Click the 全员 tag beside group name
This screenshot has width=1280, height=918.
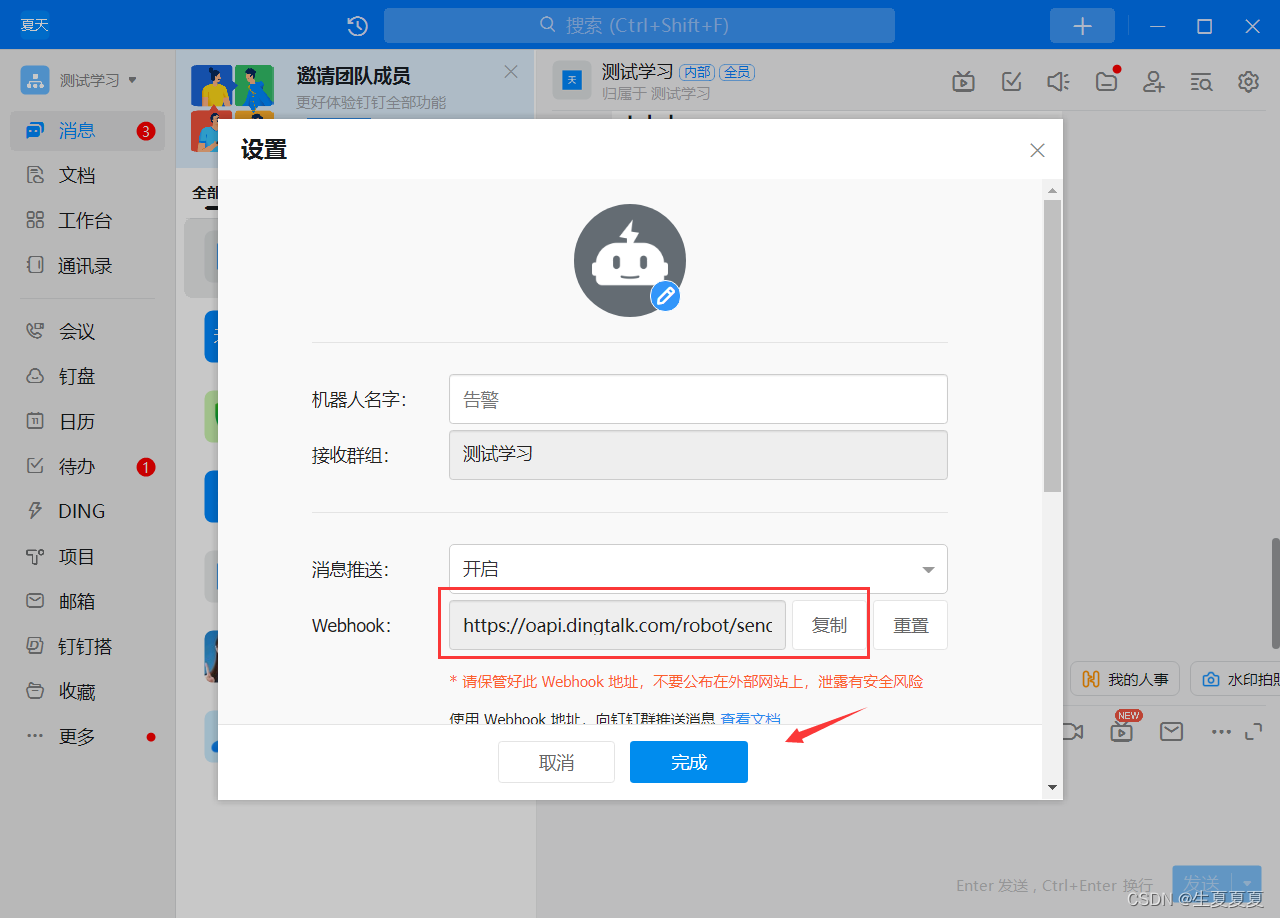click(x=737, y=72)
